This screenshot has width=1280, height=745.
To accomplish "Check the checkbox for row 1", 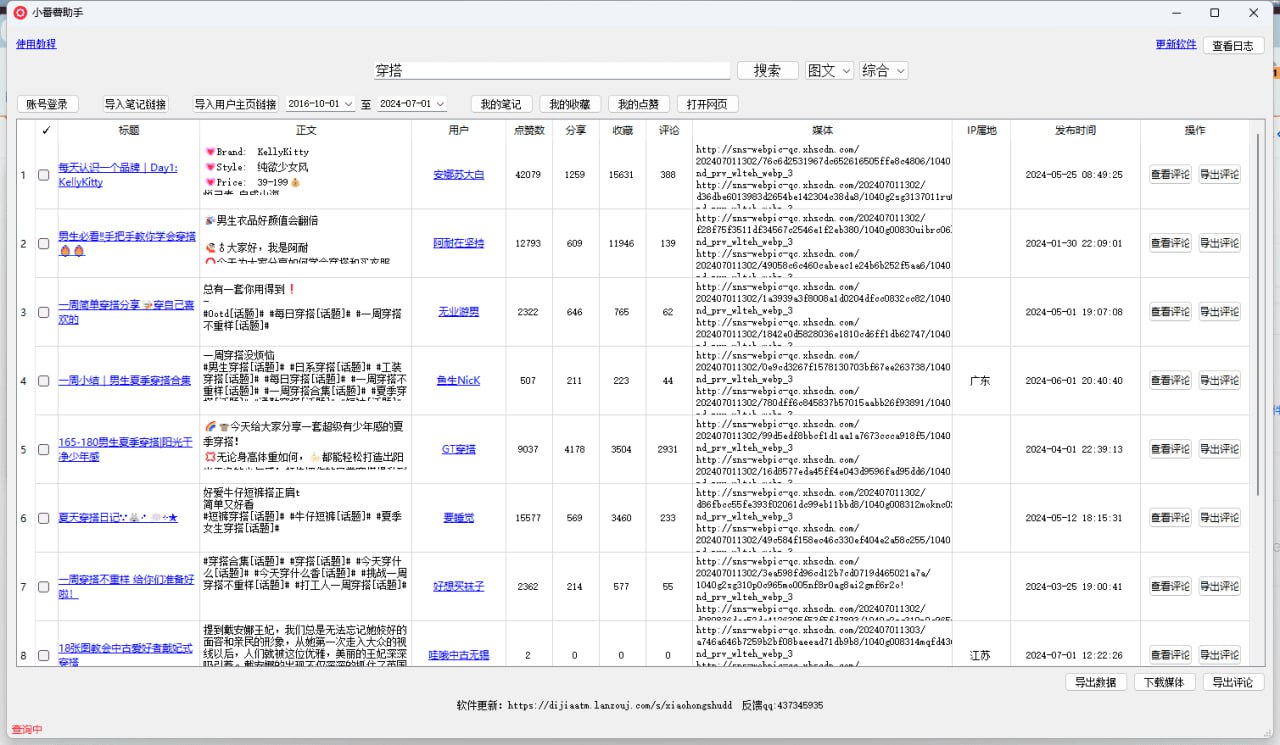I will click(43, 173).
